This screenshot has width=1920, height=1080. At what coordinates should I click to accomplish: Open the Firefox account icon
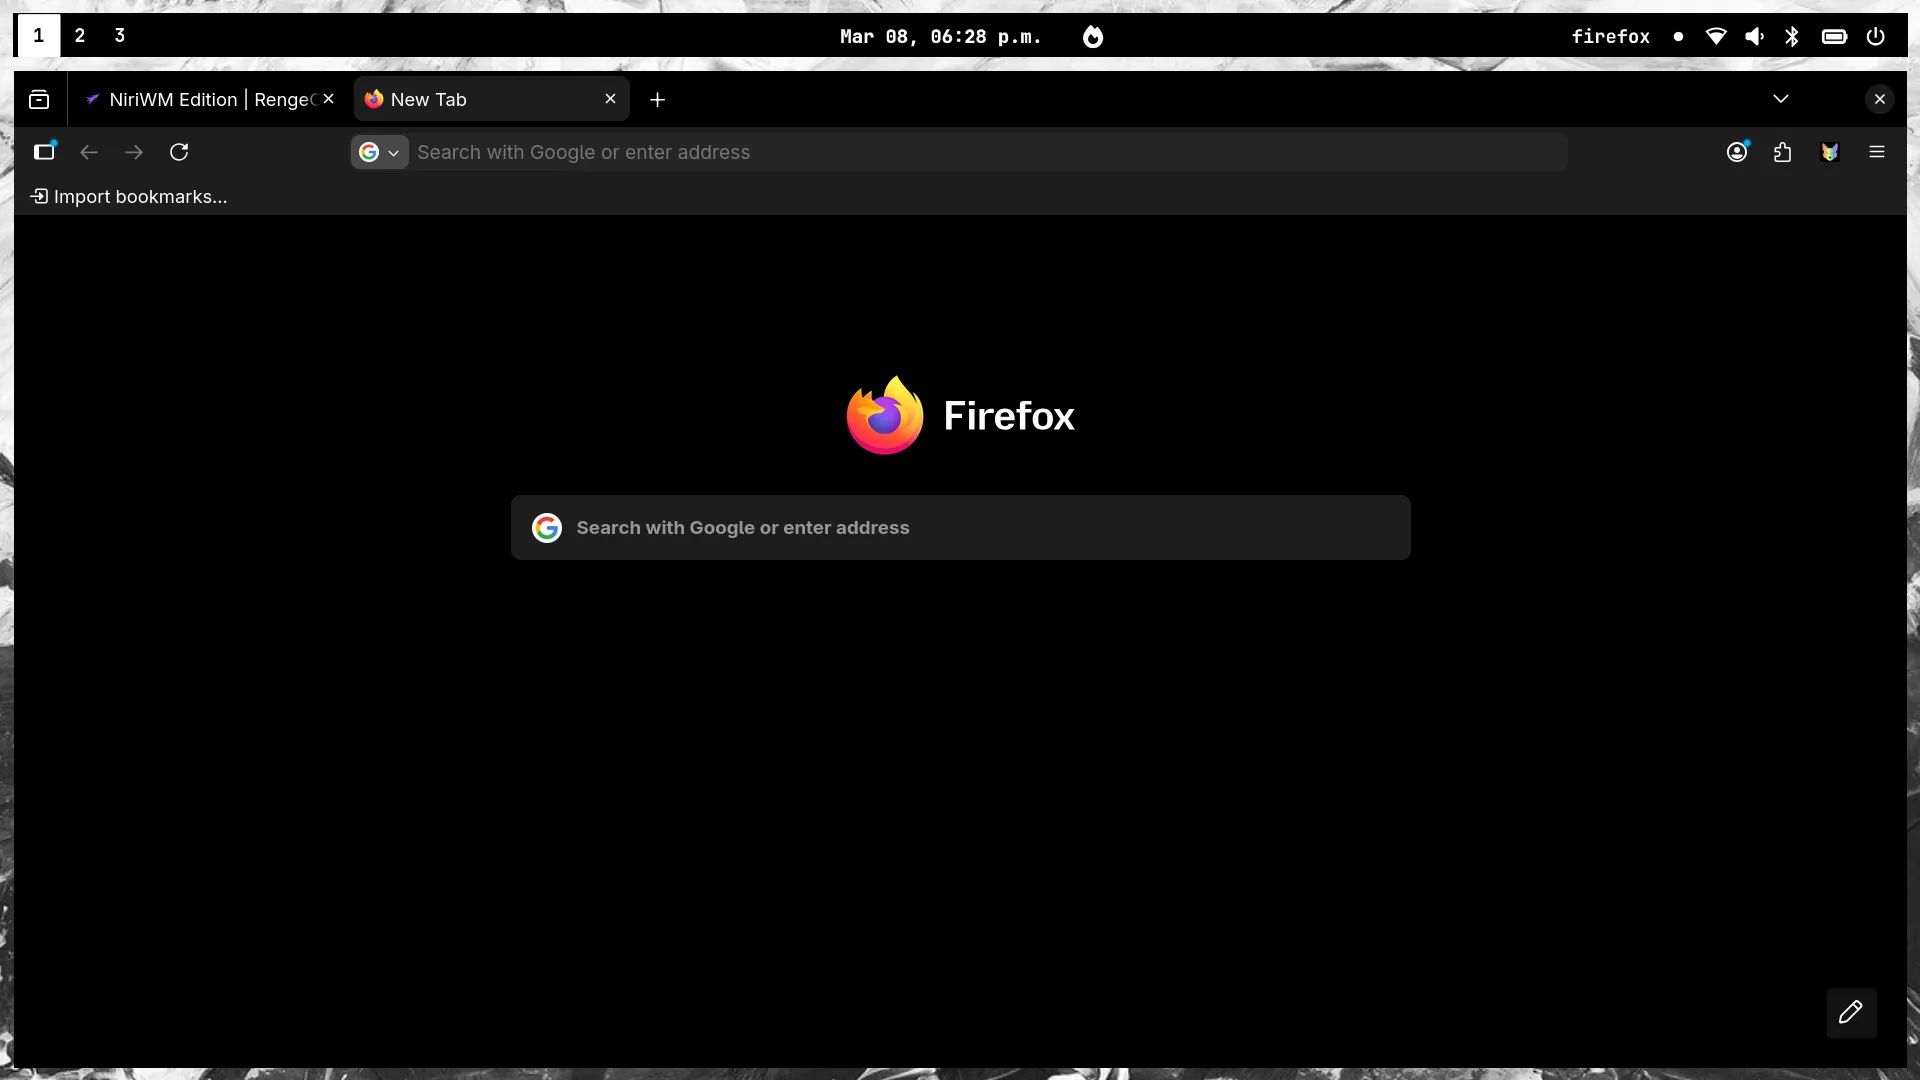click(1737, 152)
